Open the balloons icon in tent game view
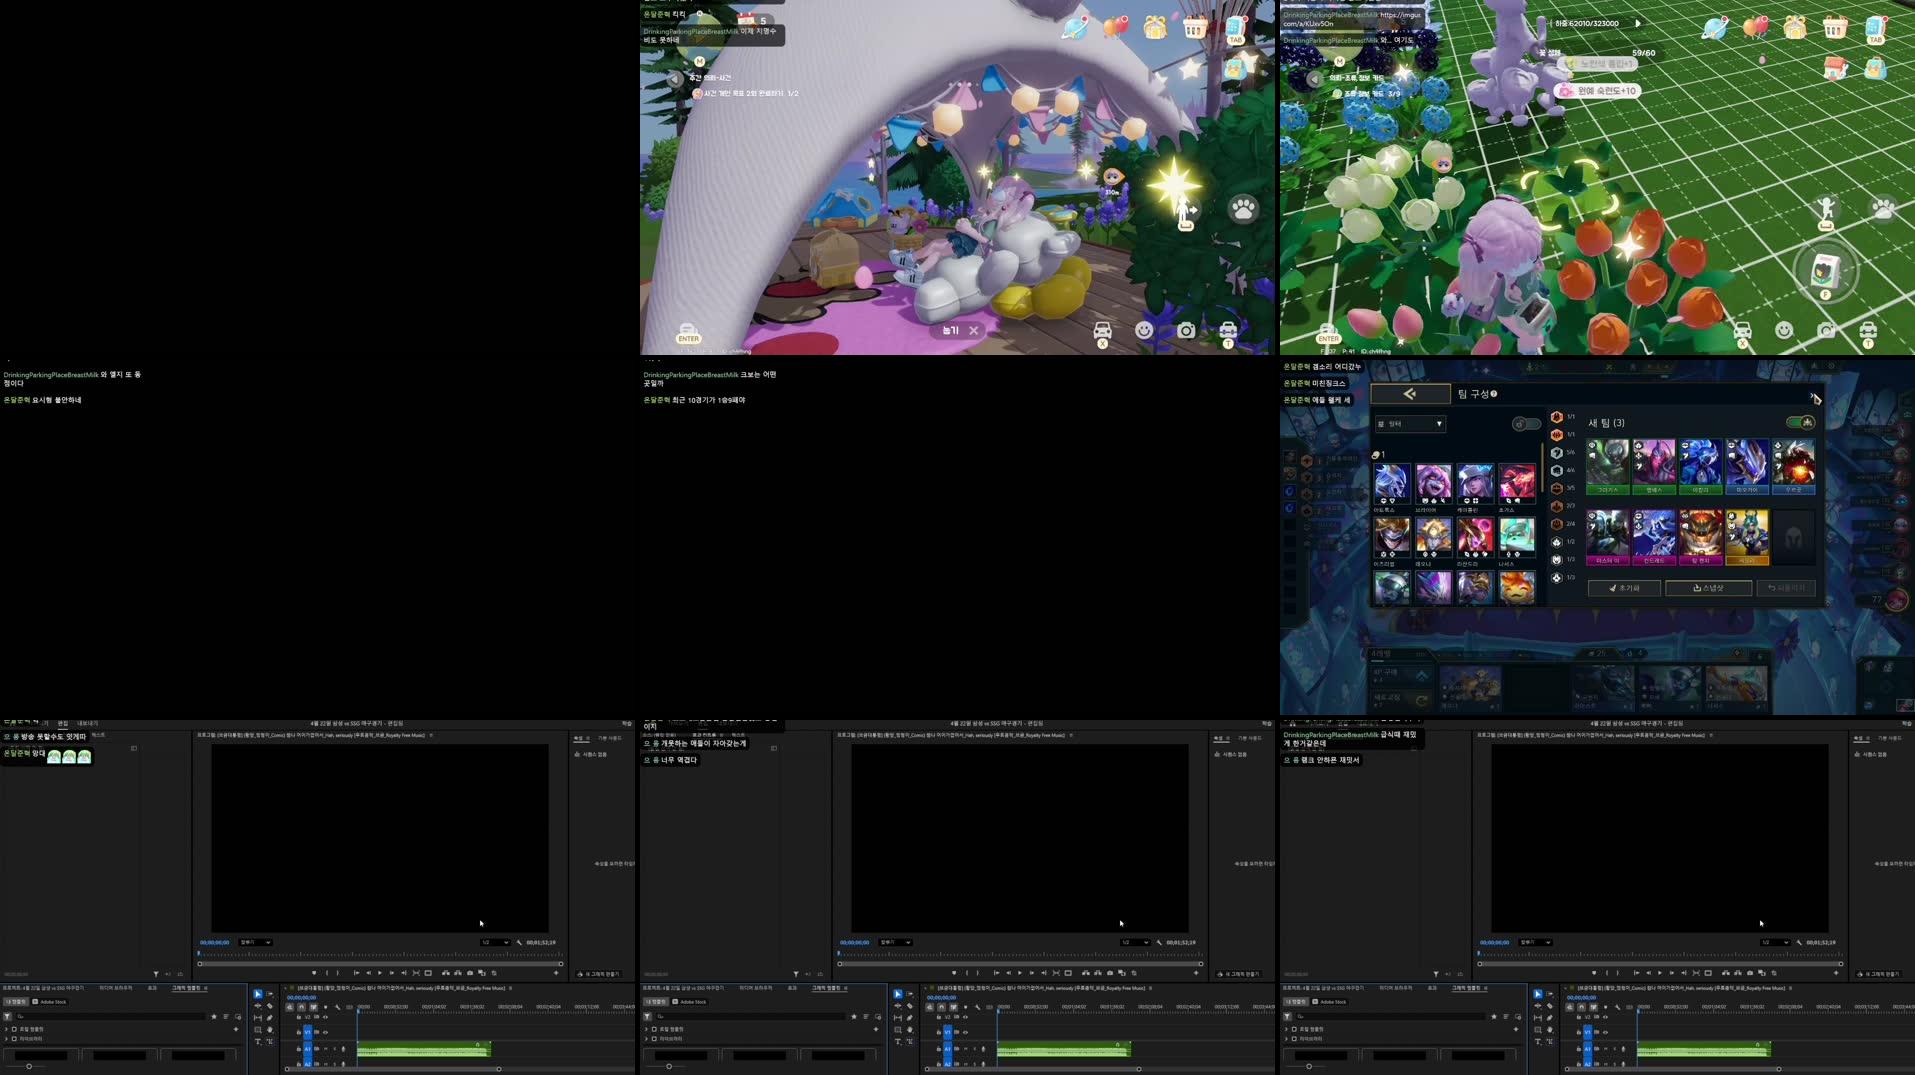 point(1115,27)
